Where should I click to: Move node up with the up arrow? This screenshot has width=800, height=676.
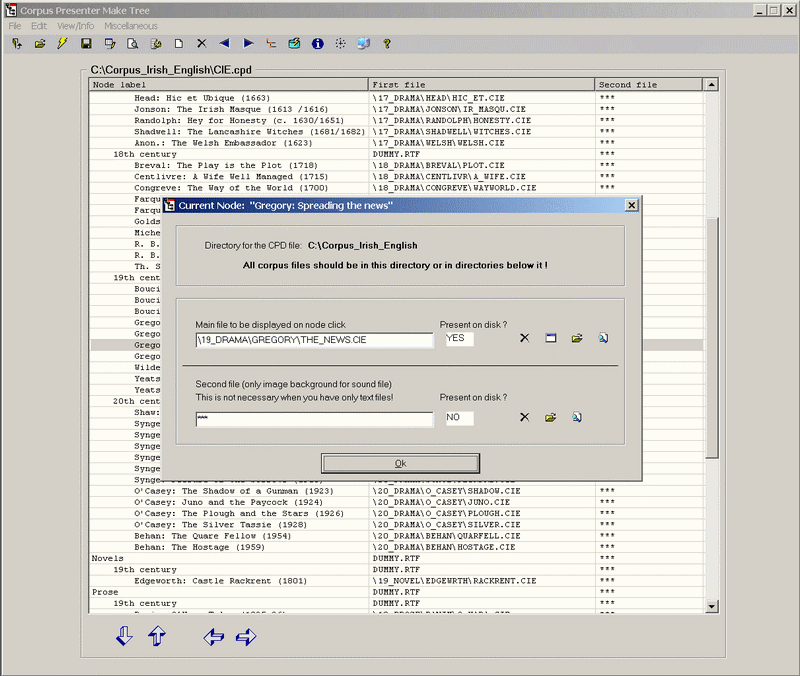tap(157, 636)
